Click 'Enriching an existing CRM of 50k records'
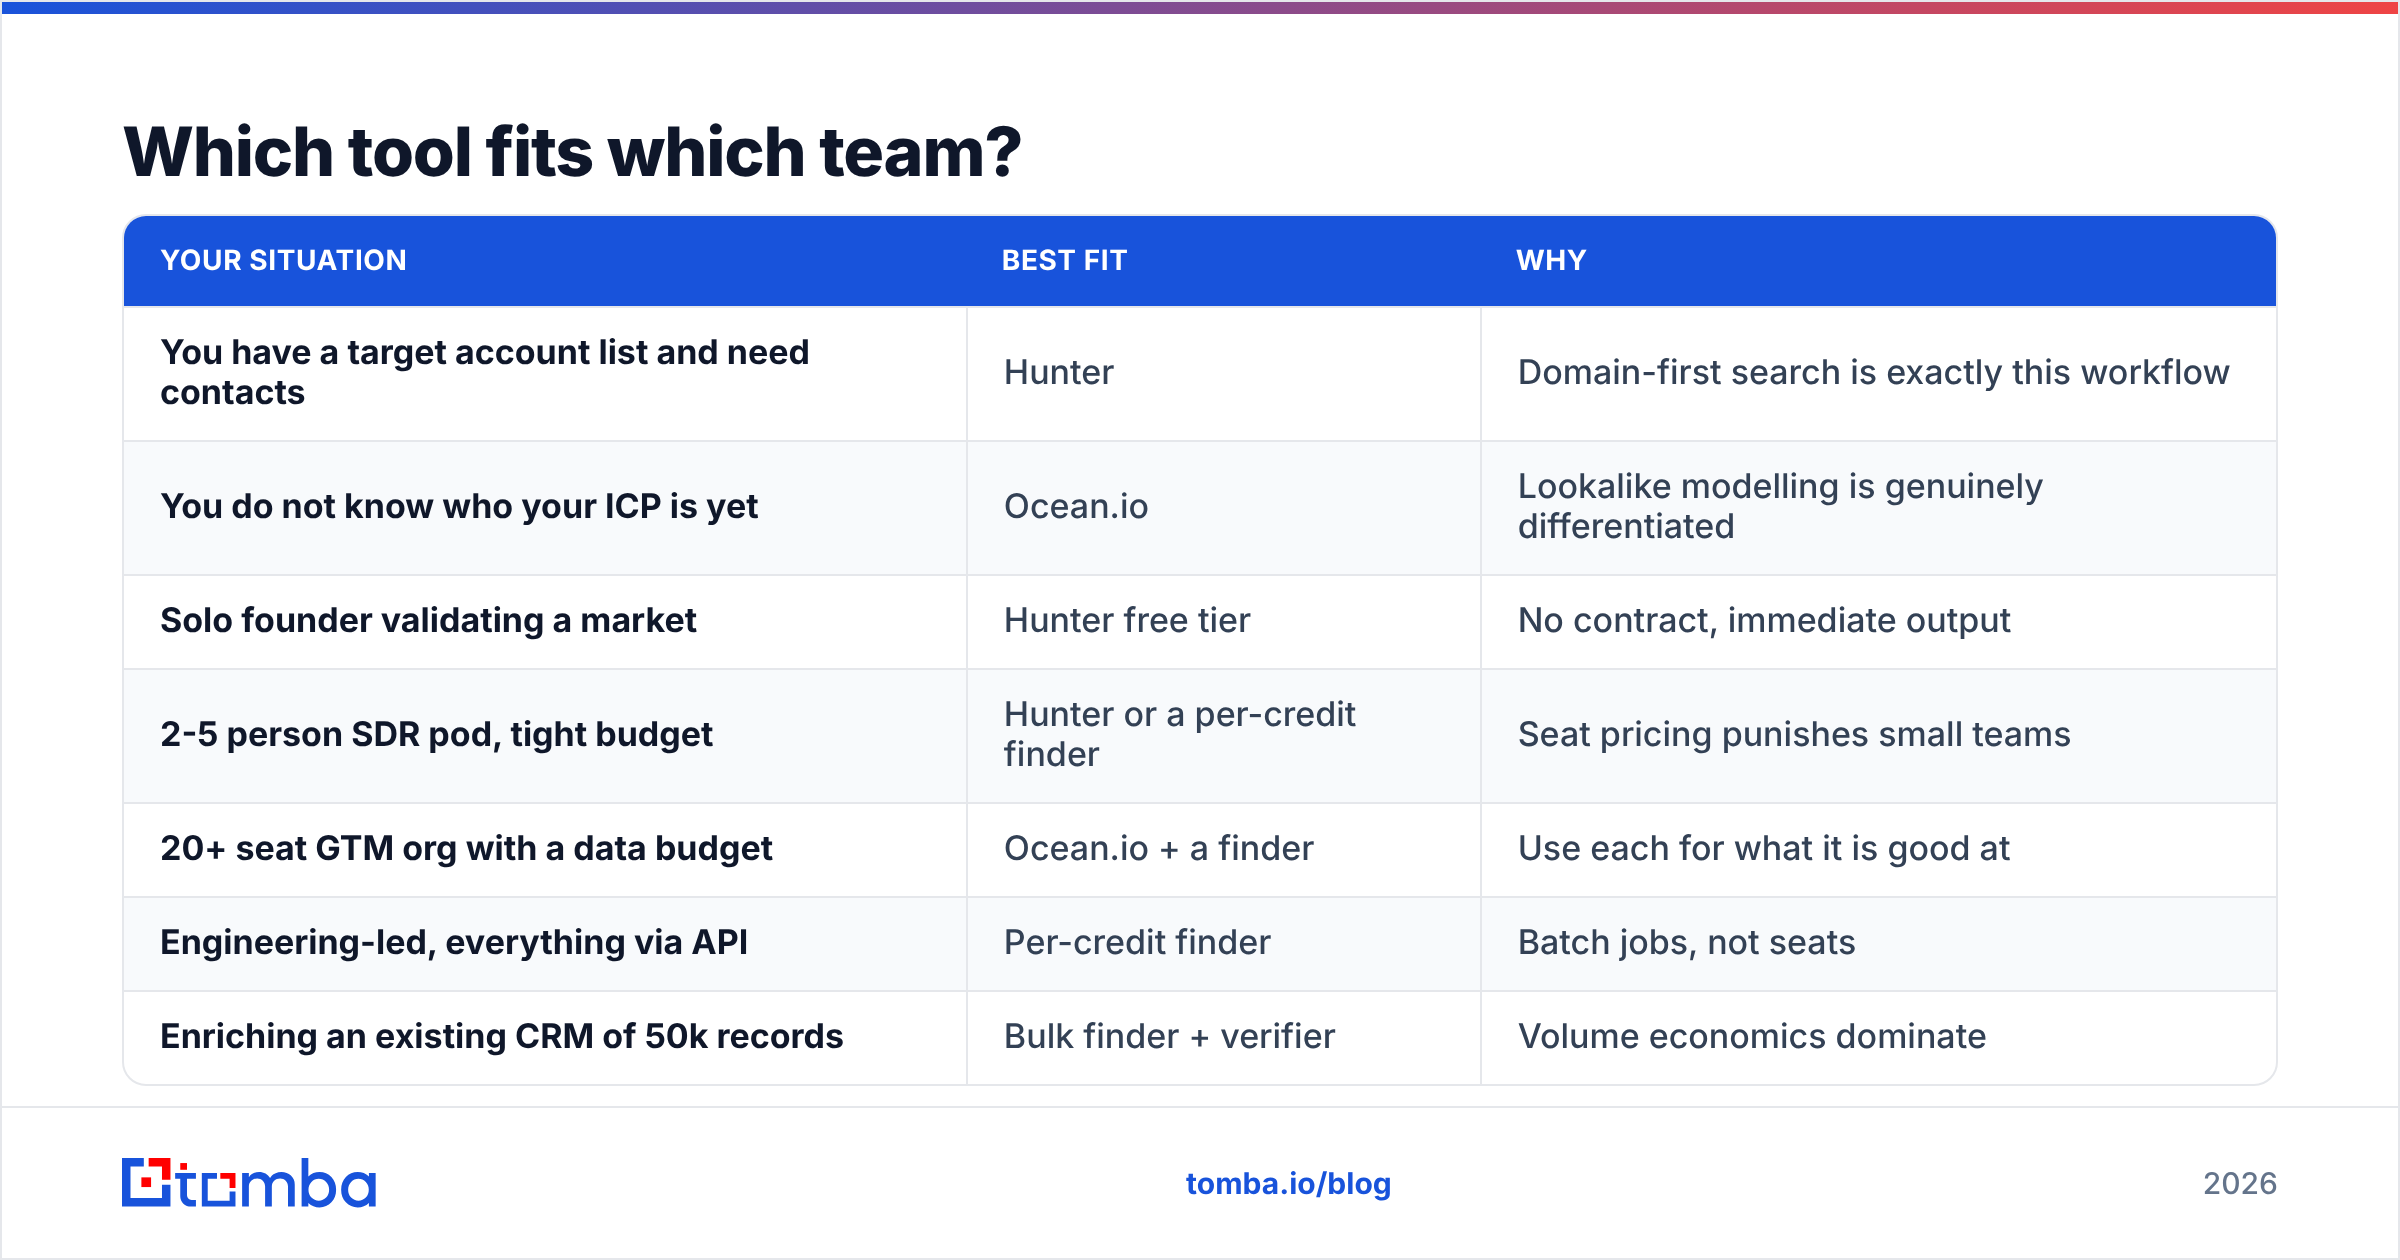This screenshot has height=1260, width=2400. (x=502, y=1036)
